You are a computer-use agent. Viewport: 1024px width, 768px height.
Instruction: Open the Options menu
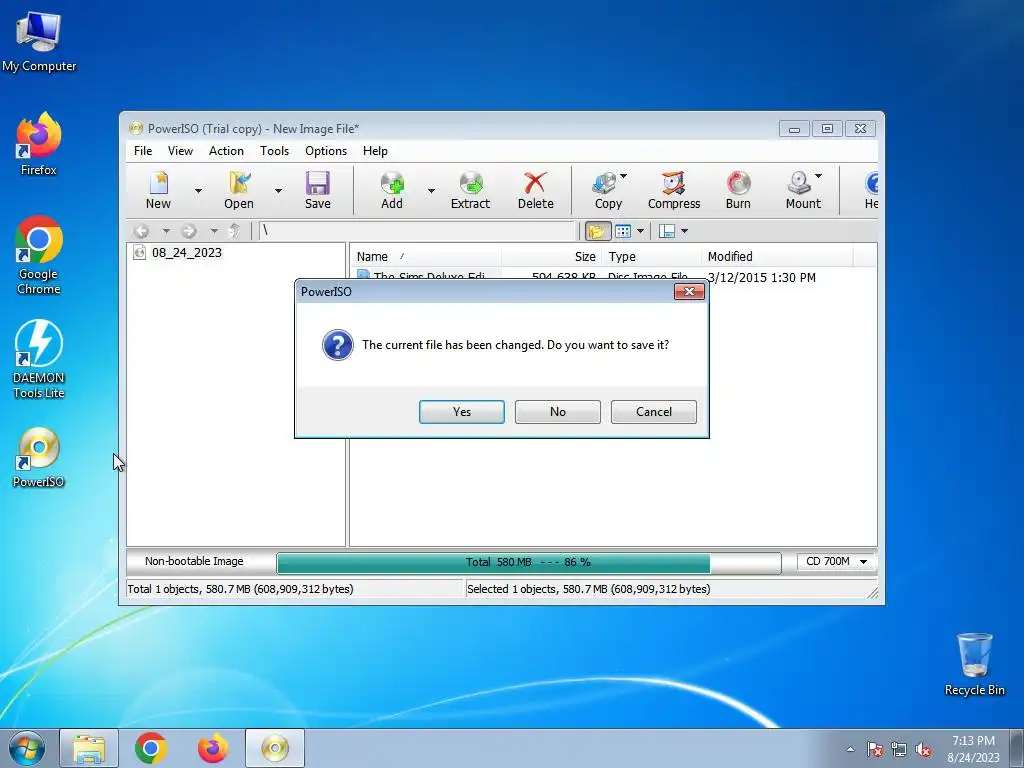(326, 151)
